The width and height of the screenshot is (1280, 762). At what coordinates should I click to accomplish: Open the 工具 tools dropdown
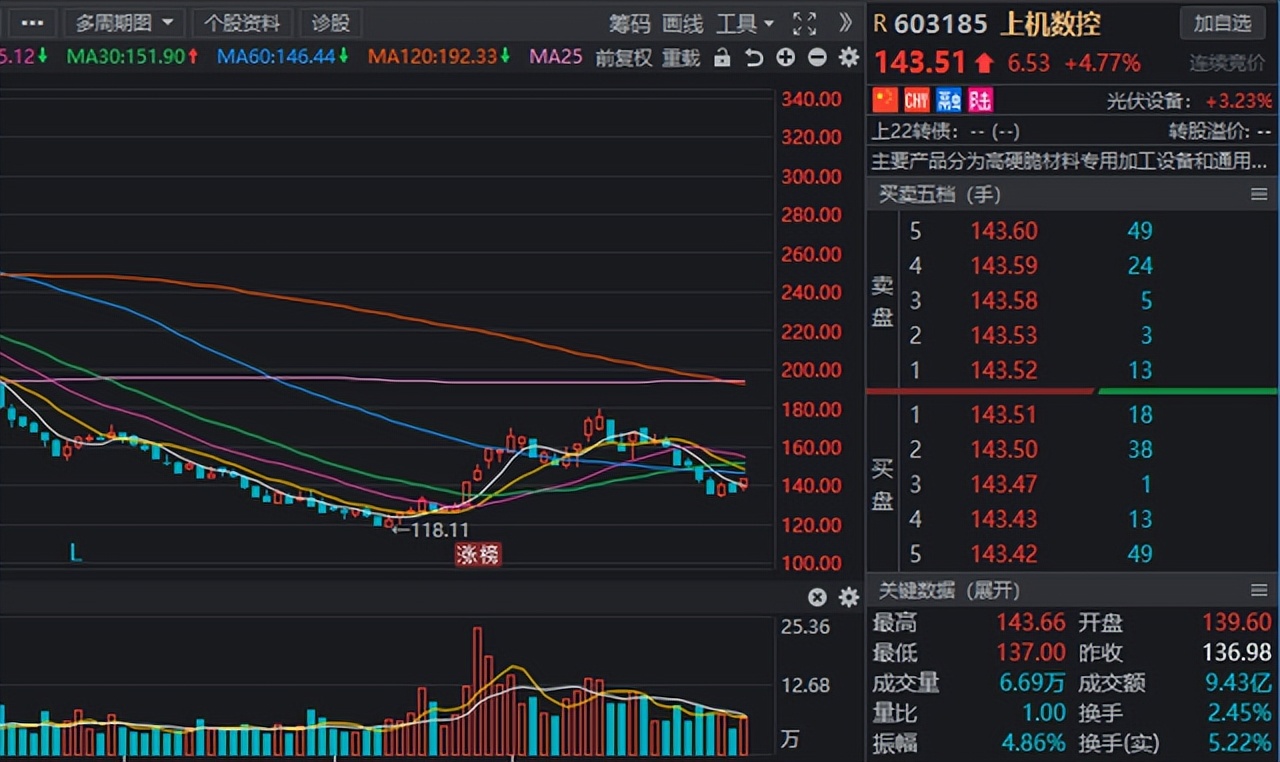click(x=745, y=23)
